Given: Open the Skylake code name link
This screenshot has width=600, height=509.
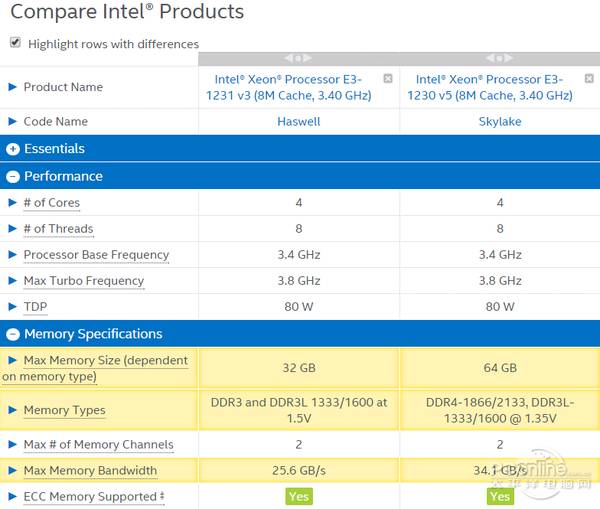Looking at the screenshot, I should click(500, 122).
